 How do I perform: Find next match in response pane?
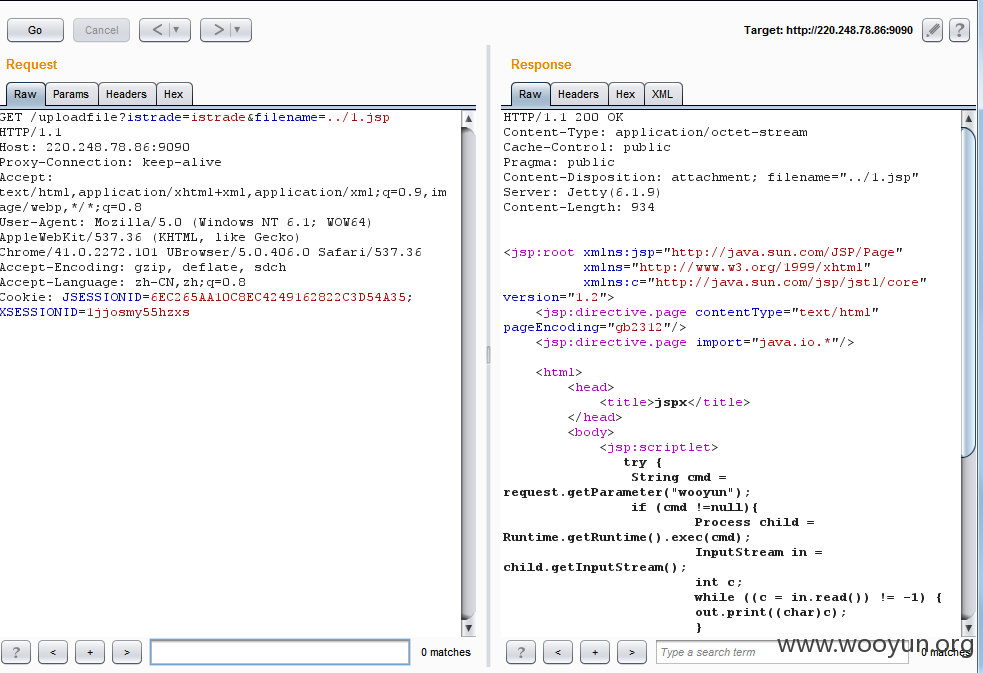click(631, 652)
